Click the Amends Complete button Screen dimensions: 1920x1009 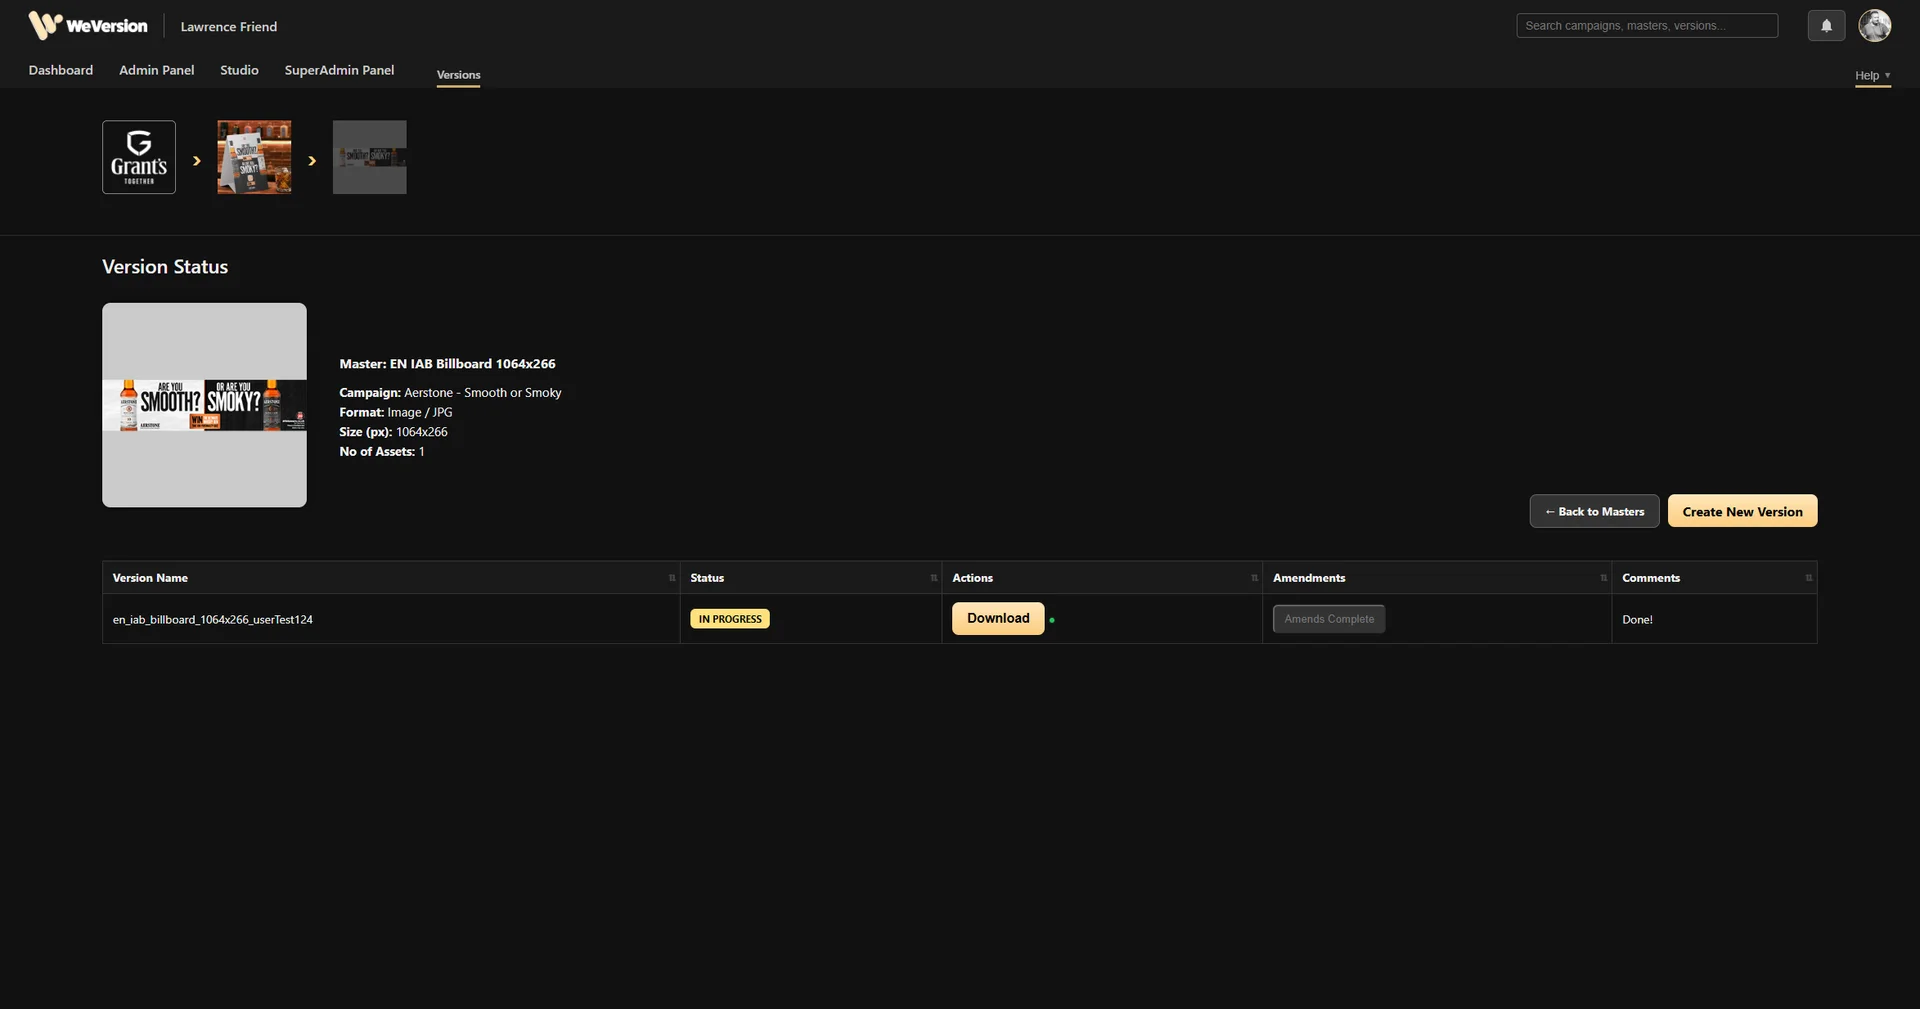1329,619
